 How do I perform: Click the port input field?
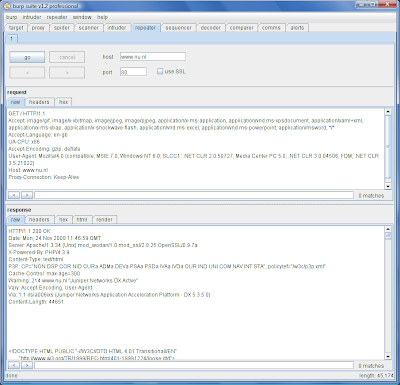coord(133,72)
